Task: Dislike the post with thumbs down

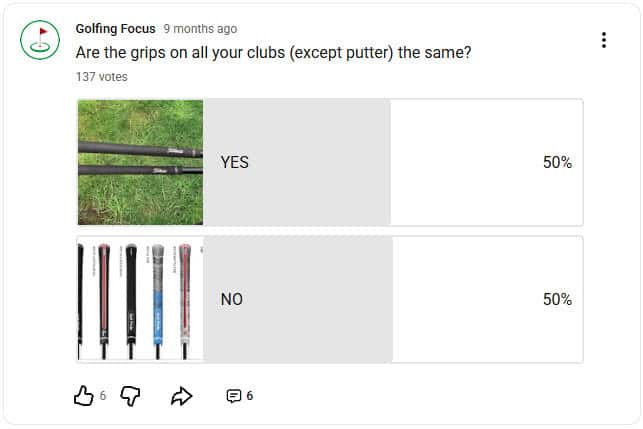Action: (130, 396)
